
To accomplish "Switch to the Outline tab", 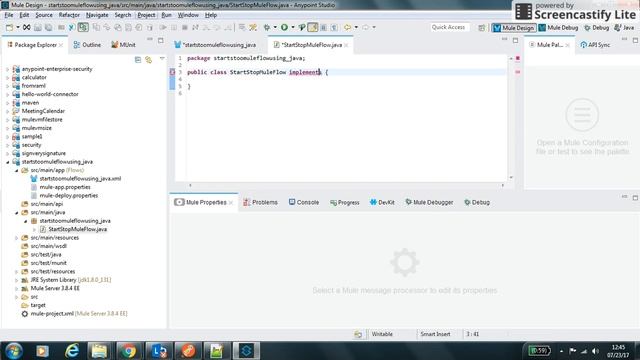I will click(87, 45).
